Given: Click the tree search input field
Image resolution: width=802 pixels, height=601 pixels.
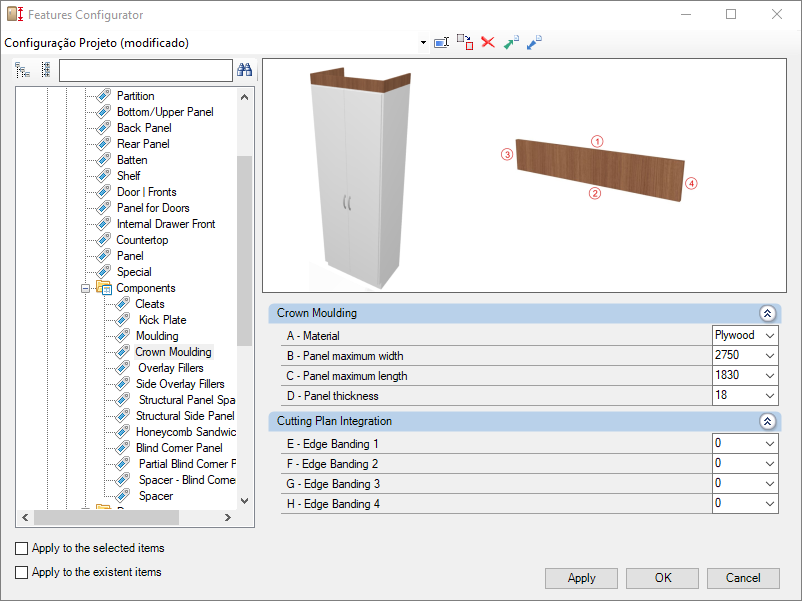Looking at the screenshot, I should pos(146,71).
